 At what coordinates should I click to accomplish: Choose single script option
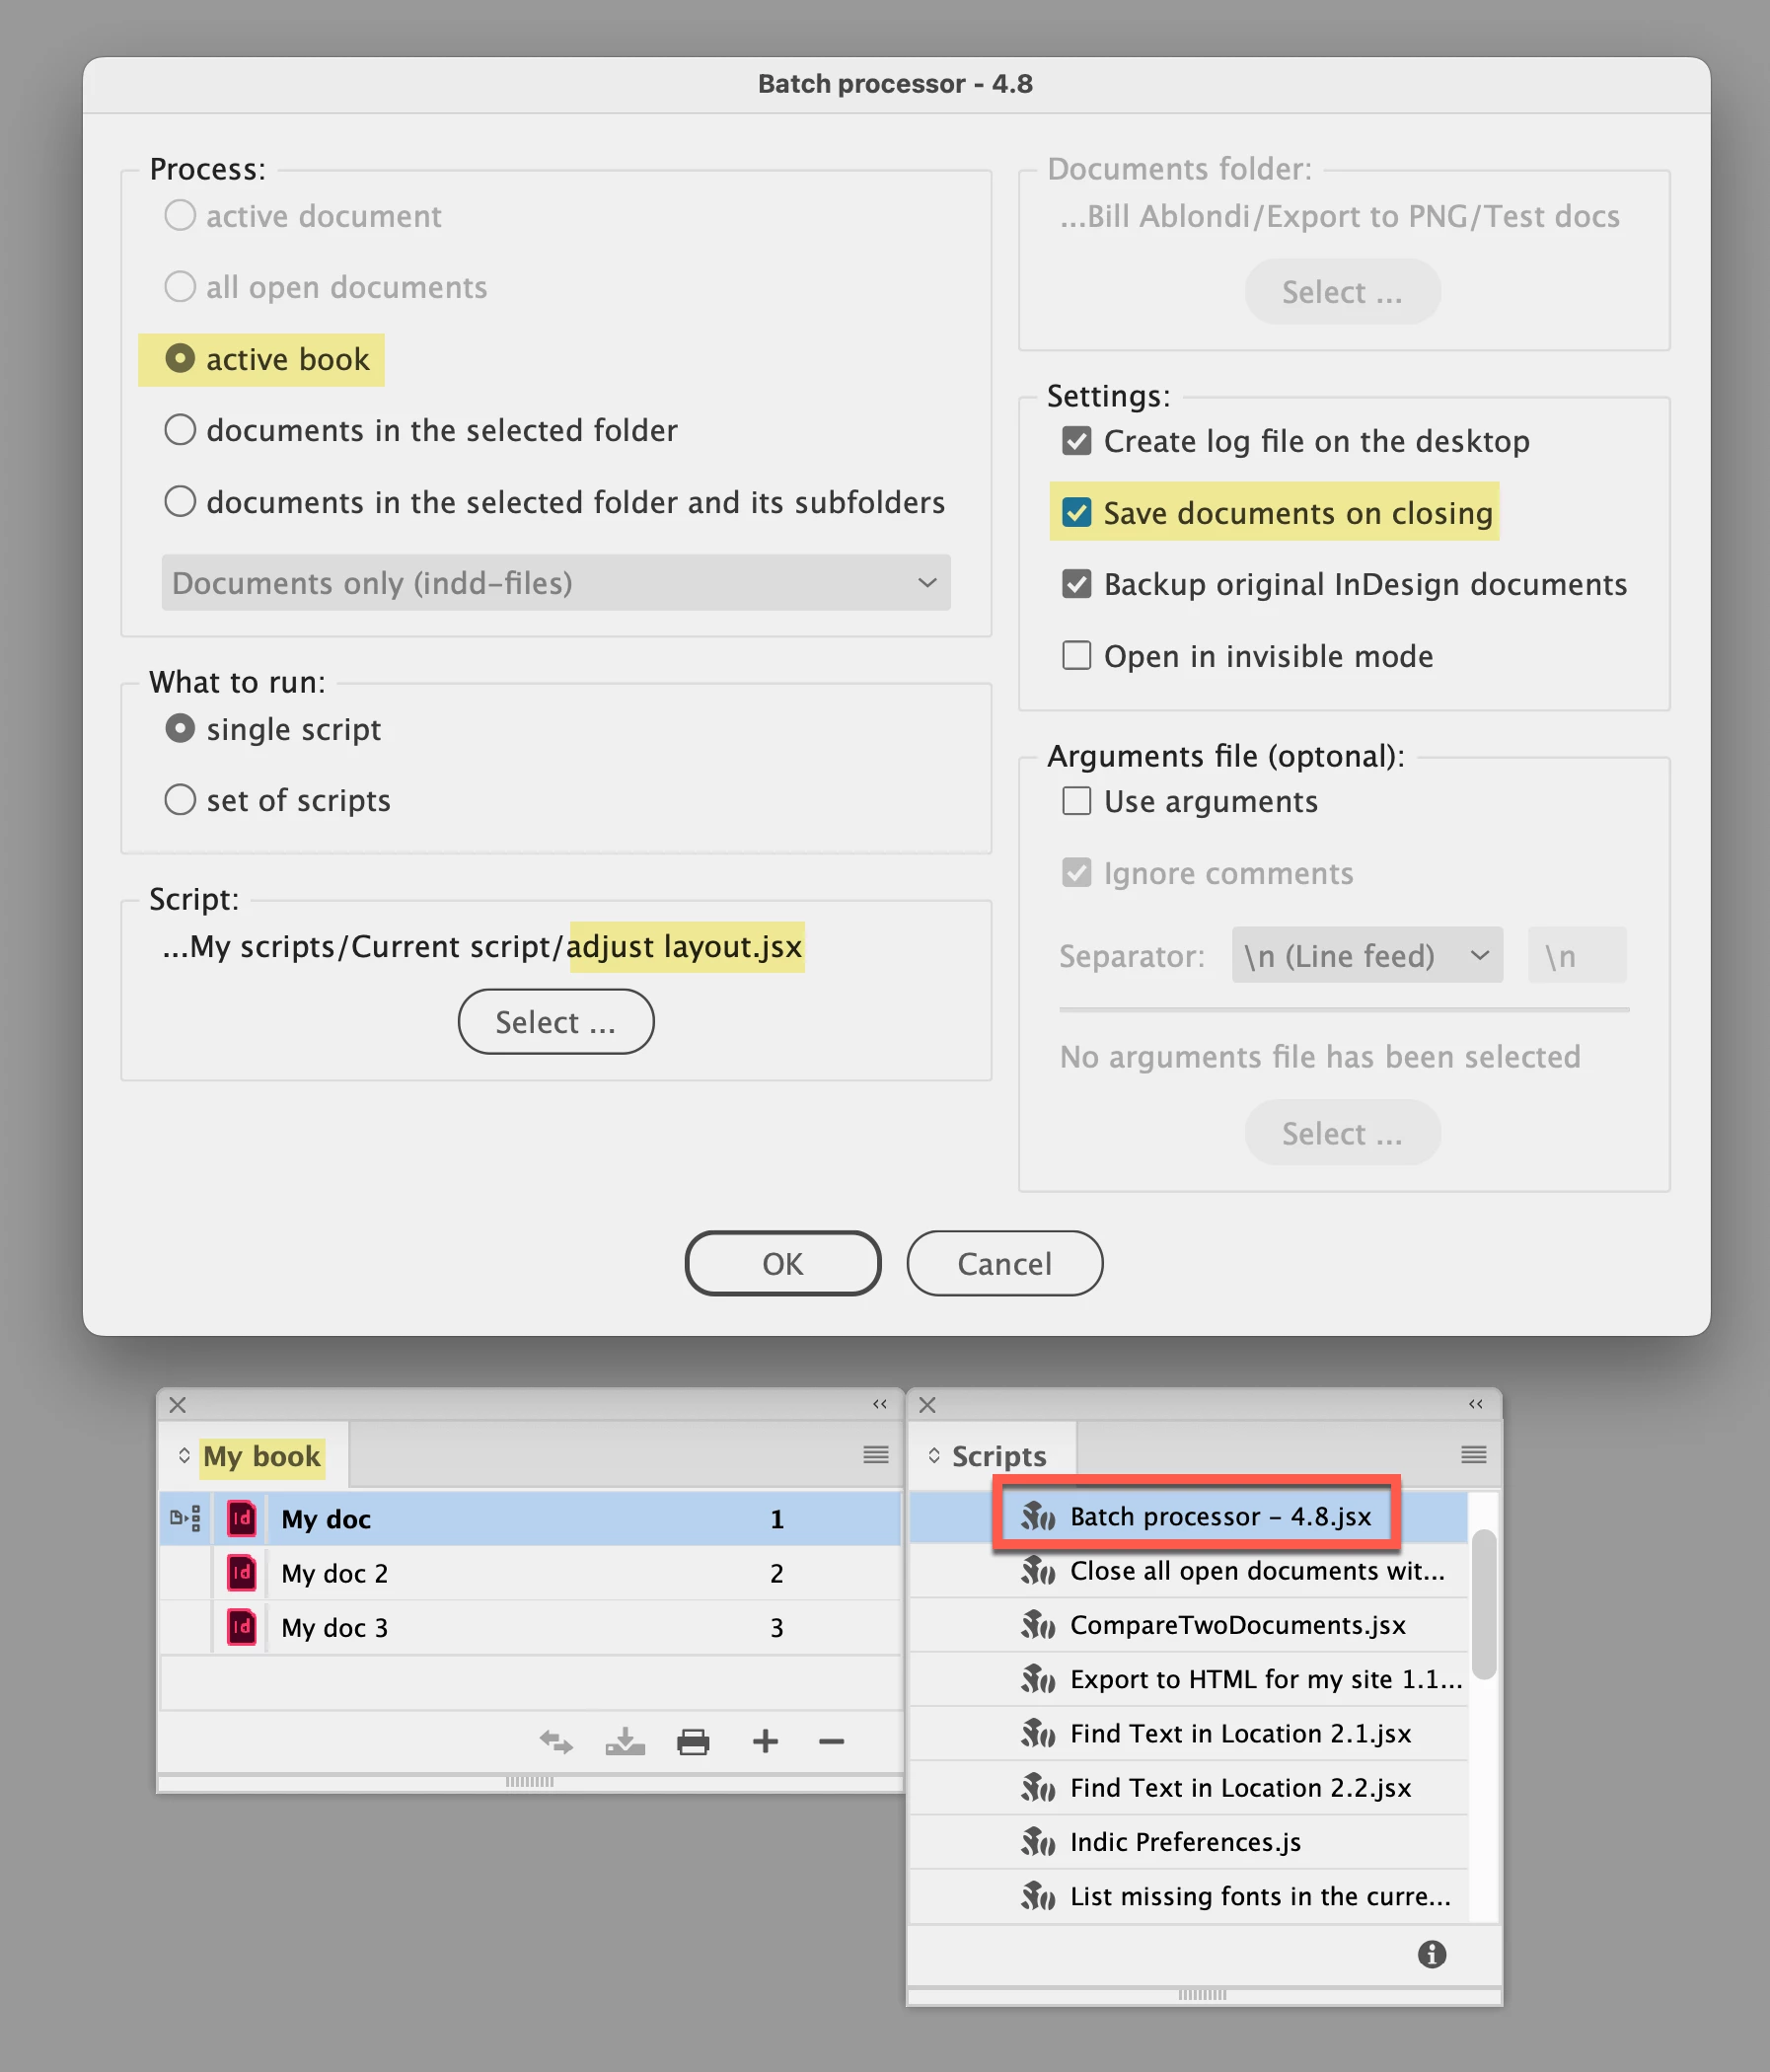pyautogui.click(x=180, y=728)
